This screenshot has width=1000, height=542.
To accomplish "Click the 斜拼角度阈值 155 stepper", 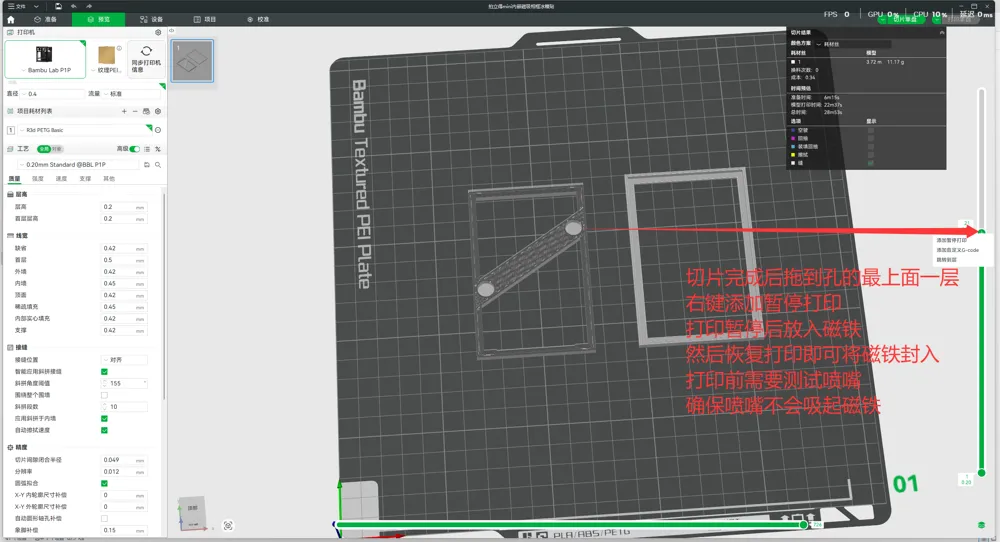I will click(x=124, y=383).
